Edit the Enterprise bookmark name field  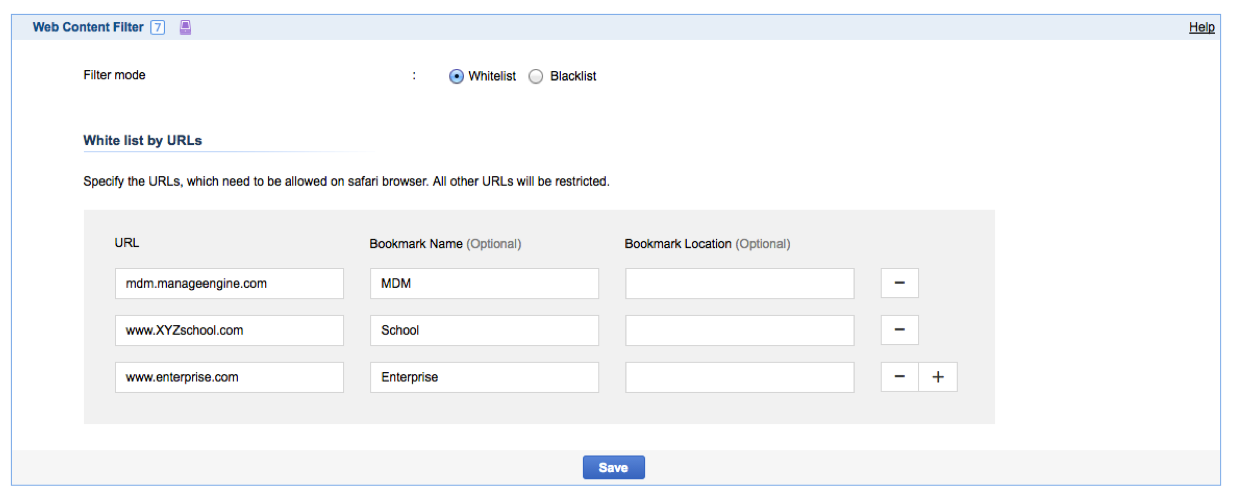click(x=484, y=377)
